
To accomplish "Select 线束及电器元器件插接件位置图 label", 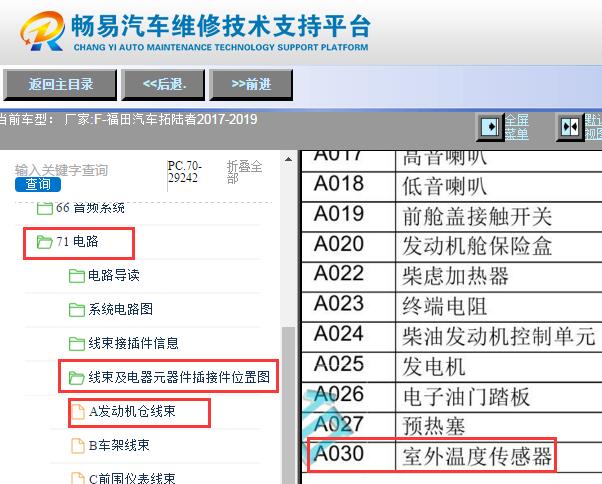I will [x=179, y=377].
